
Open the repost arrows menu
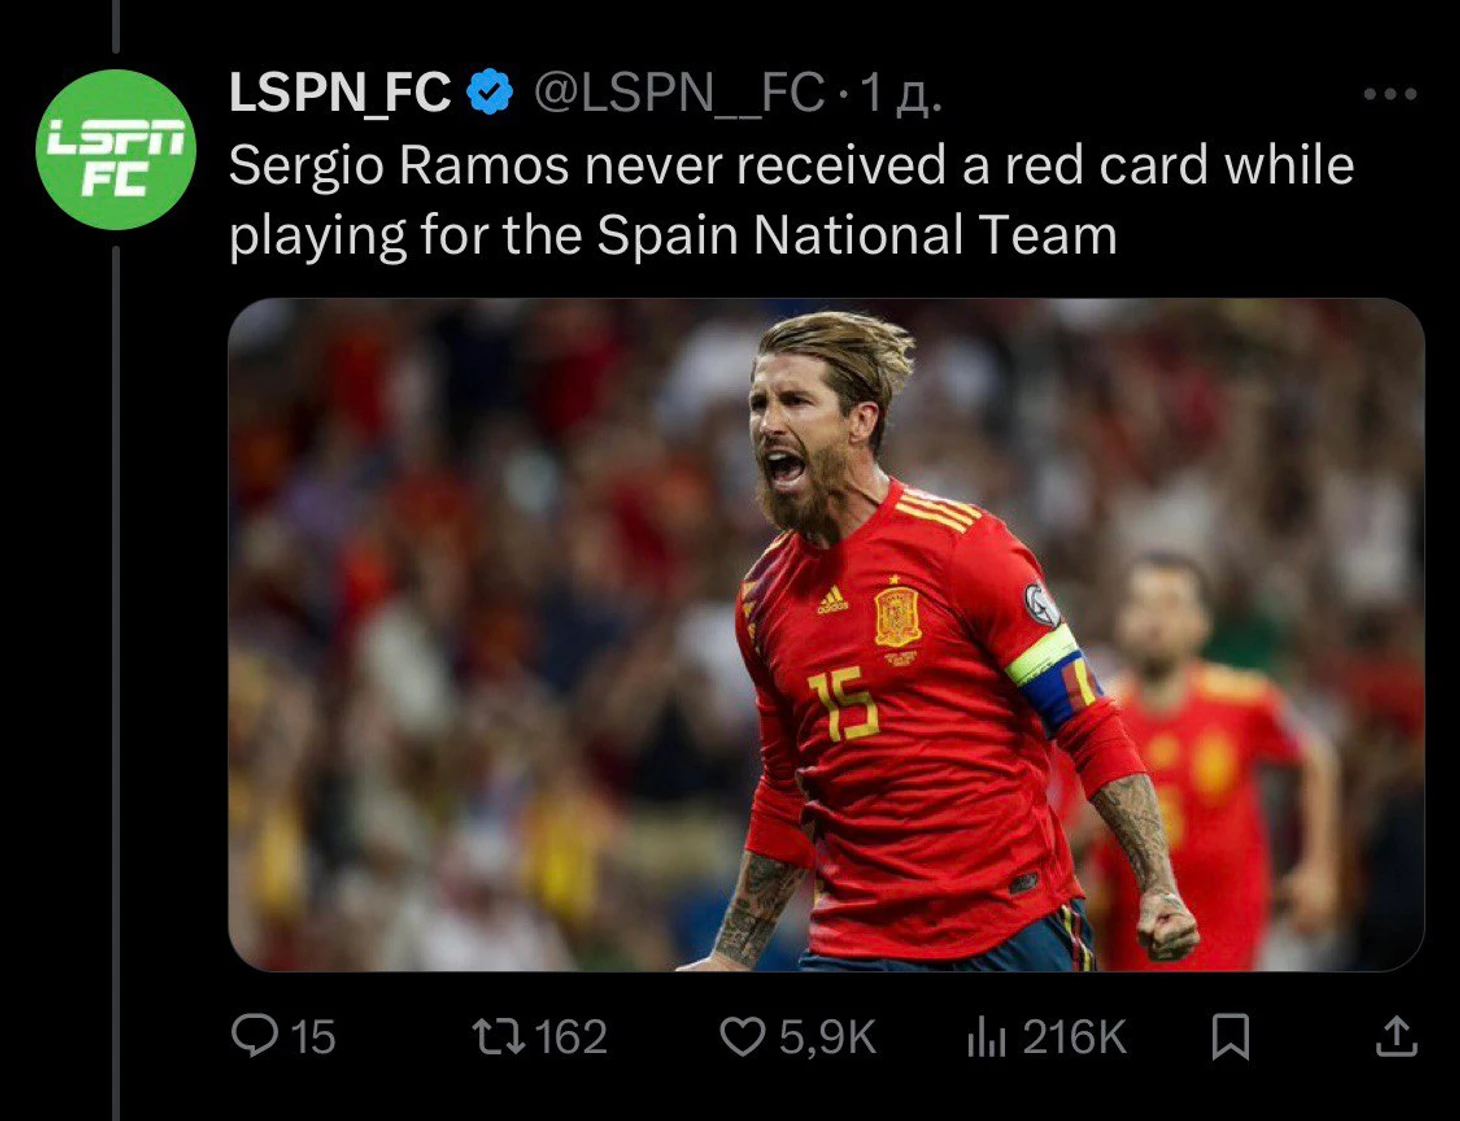tap(499, 1036)
